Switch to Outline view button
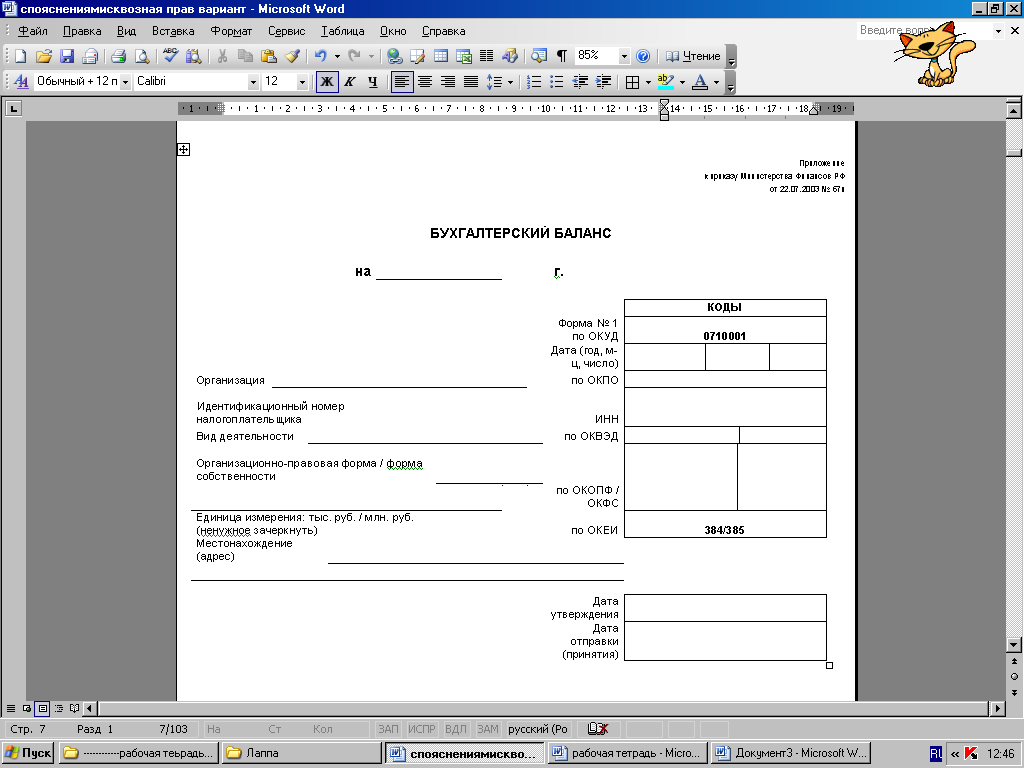The height and width of the screenshot is (768, 1024). click(58, 708)
